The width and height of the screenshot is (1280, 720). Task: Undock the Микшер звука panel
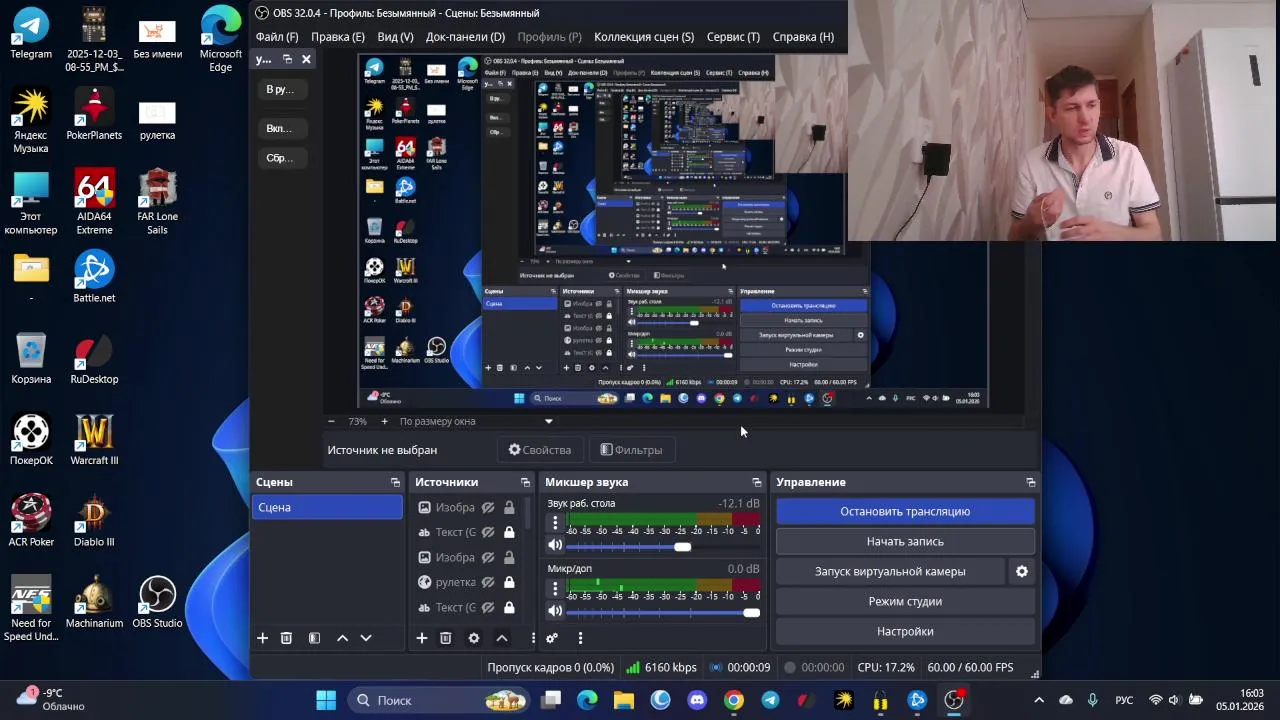coord(756,482)
